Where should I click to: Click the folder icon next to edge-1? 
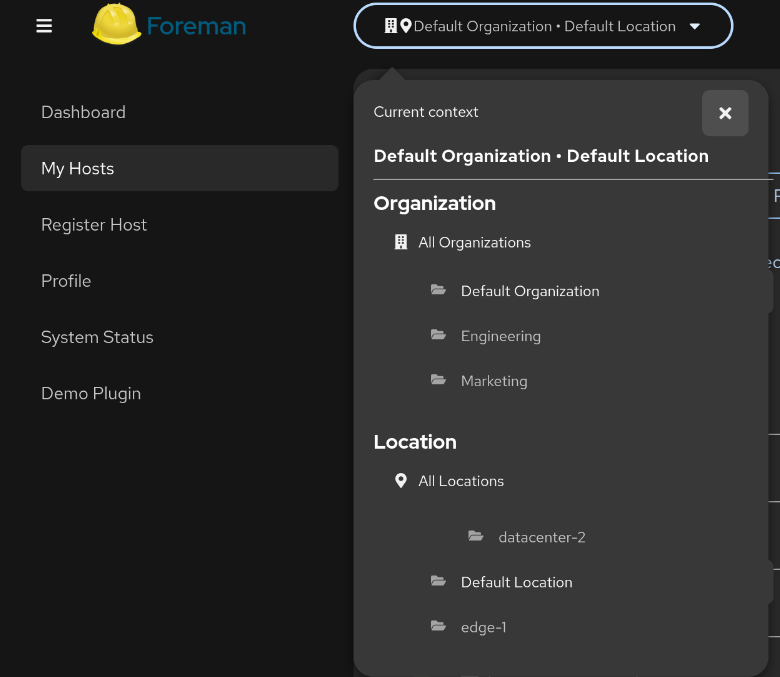tap(438, 627)
